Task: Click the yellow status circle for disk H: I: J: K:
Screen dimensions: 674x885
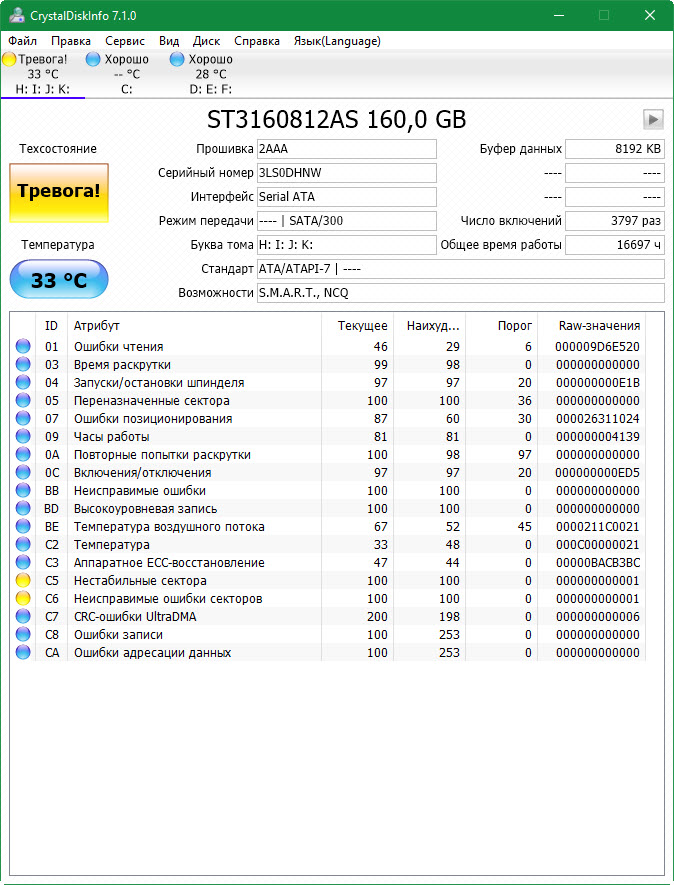Action: [x=10, y=59]
